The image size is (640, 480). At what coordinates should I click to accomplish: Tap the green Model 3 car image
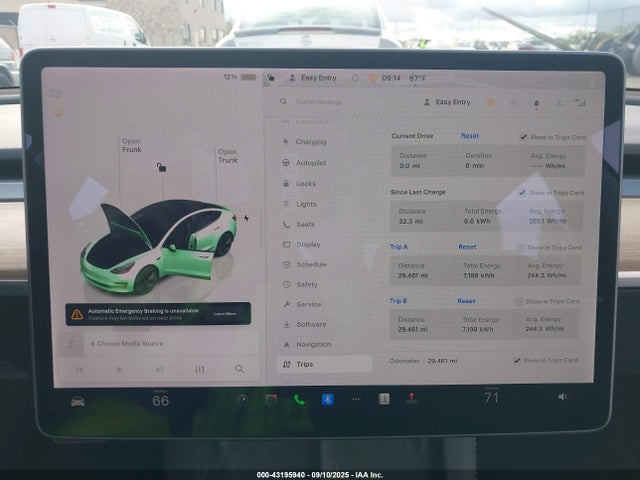tap(158, 246)
